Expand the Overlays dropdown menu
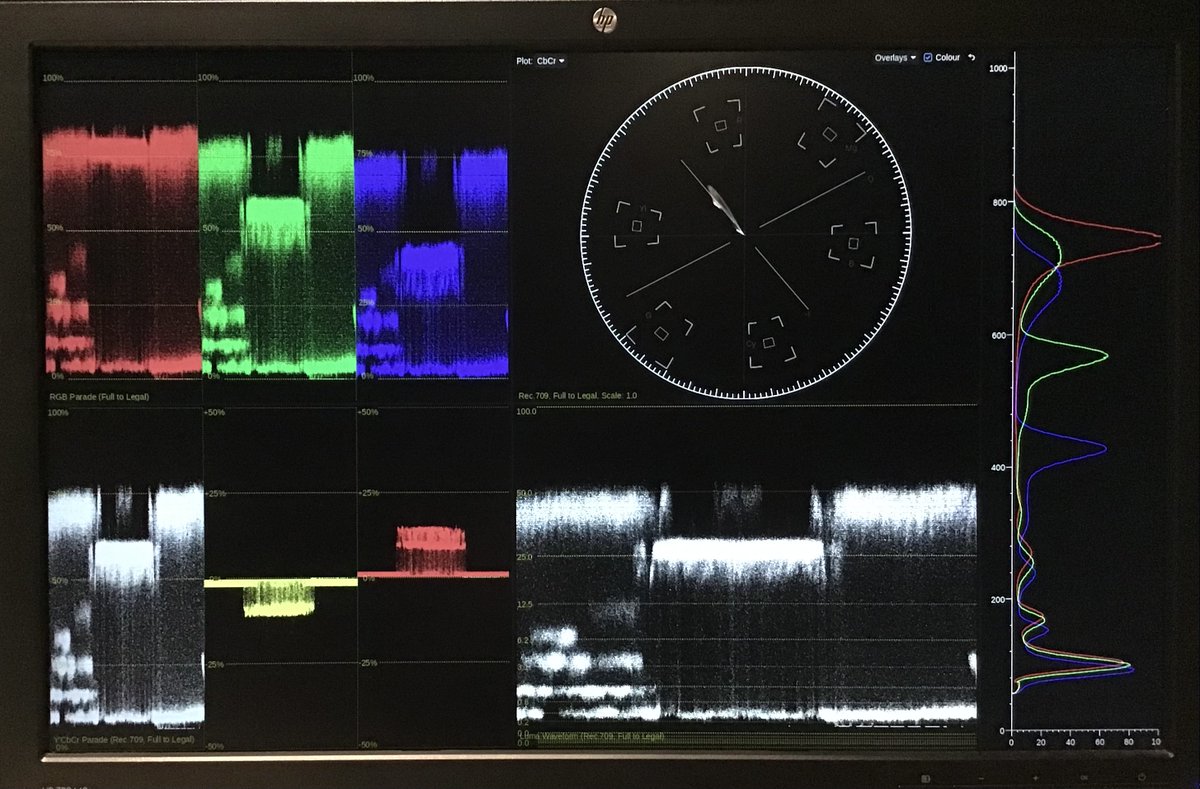 (x=895, y=58)
